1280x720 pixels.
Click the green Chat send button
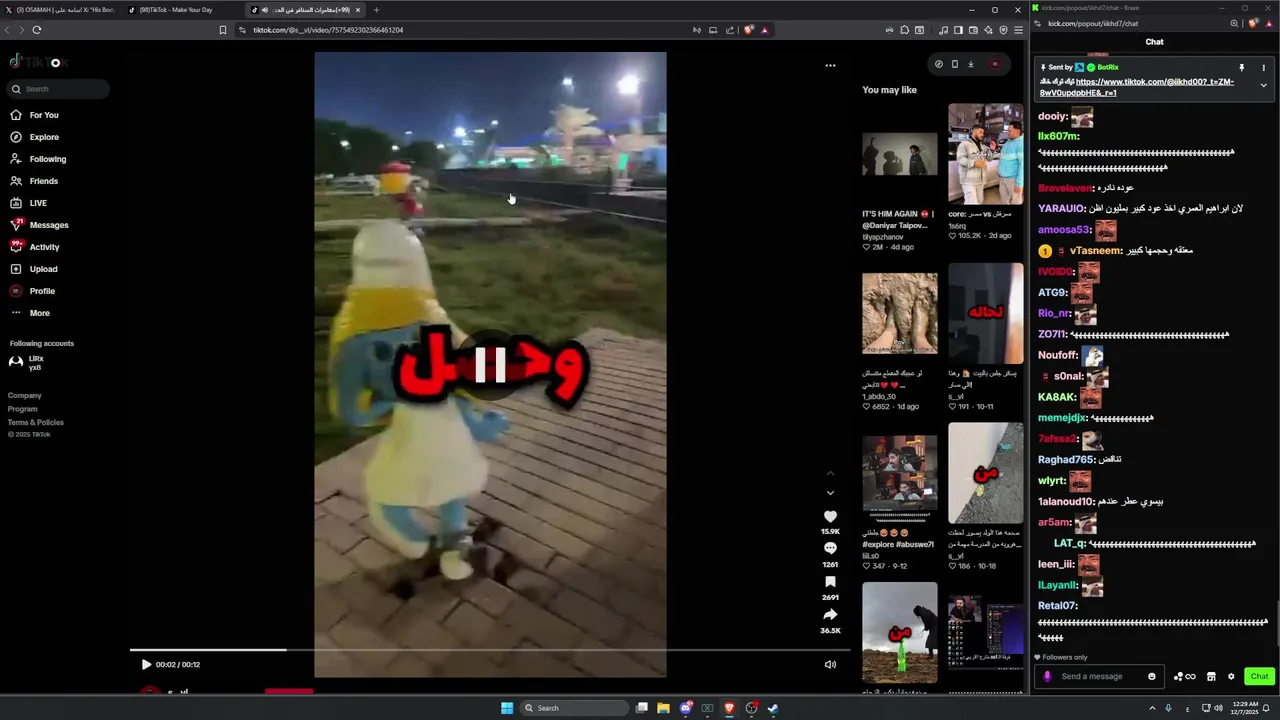click(1259, 676)
